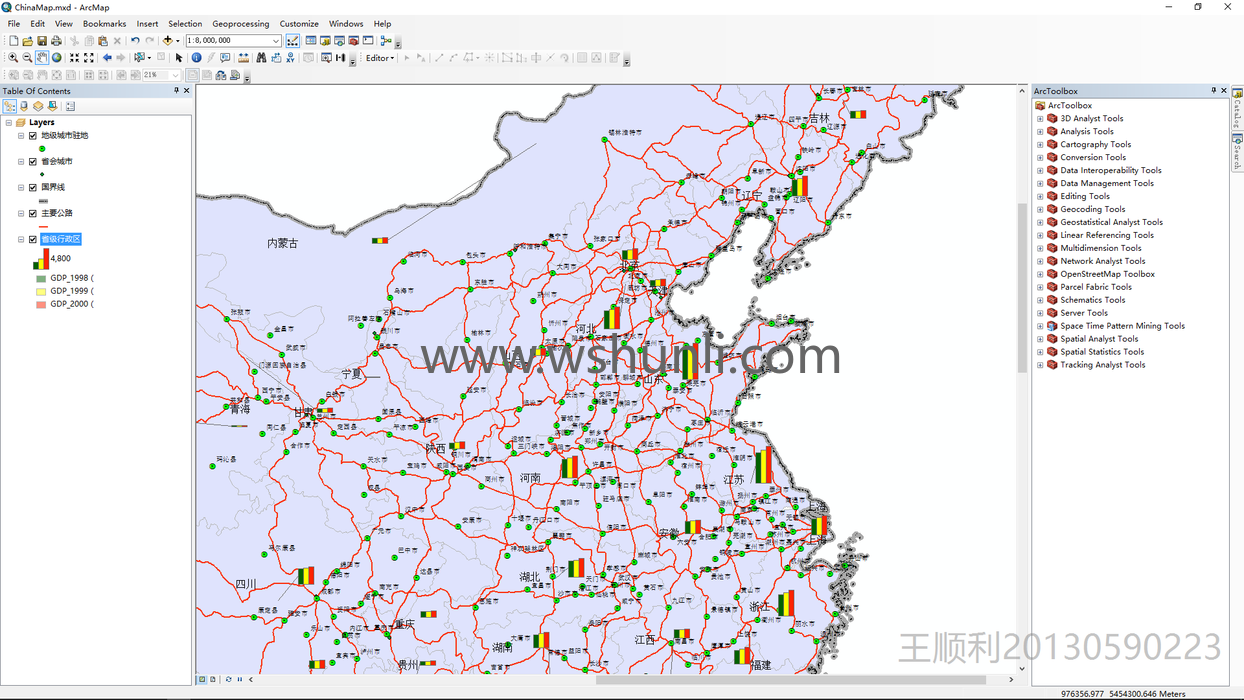This screenshot has height=700, width=1244.
Task: Open the Go To XY tool
Action: [x=290, y=58]
